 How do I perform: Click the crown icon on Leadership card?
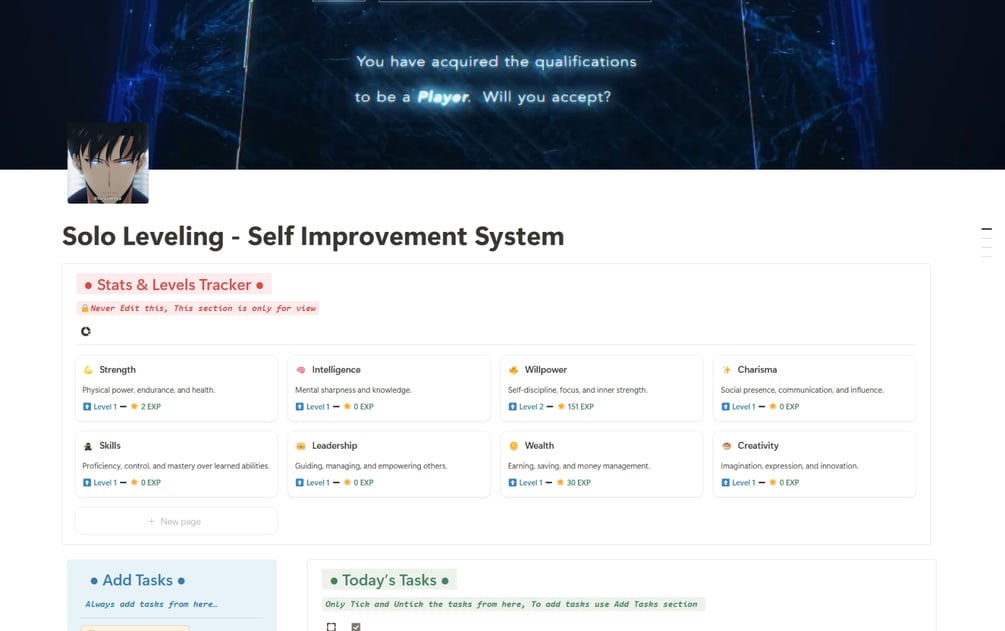[x=301, y=446]
